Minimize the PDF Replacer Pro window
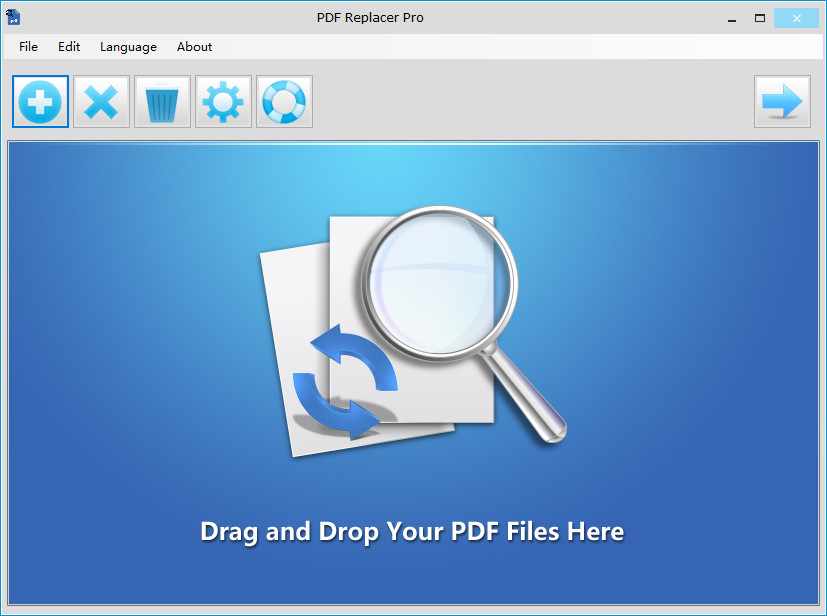The height and width of the screenshot is (616, 827). tap(731, 18)
